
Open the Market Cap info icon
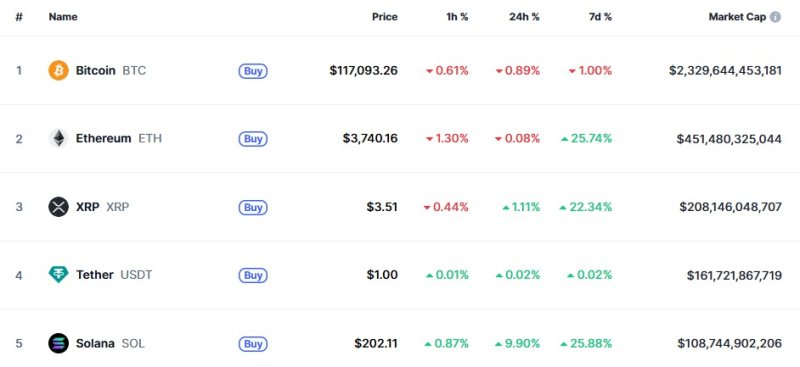(x=775, y=17)
